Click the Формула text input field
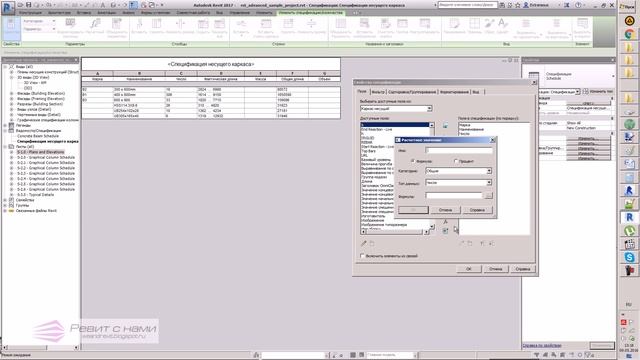This screenshot has height=360, width=640. (454, 196)
